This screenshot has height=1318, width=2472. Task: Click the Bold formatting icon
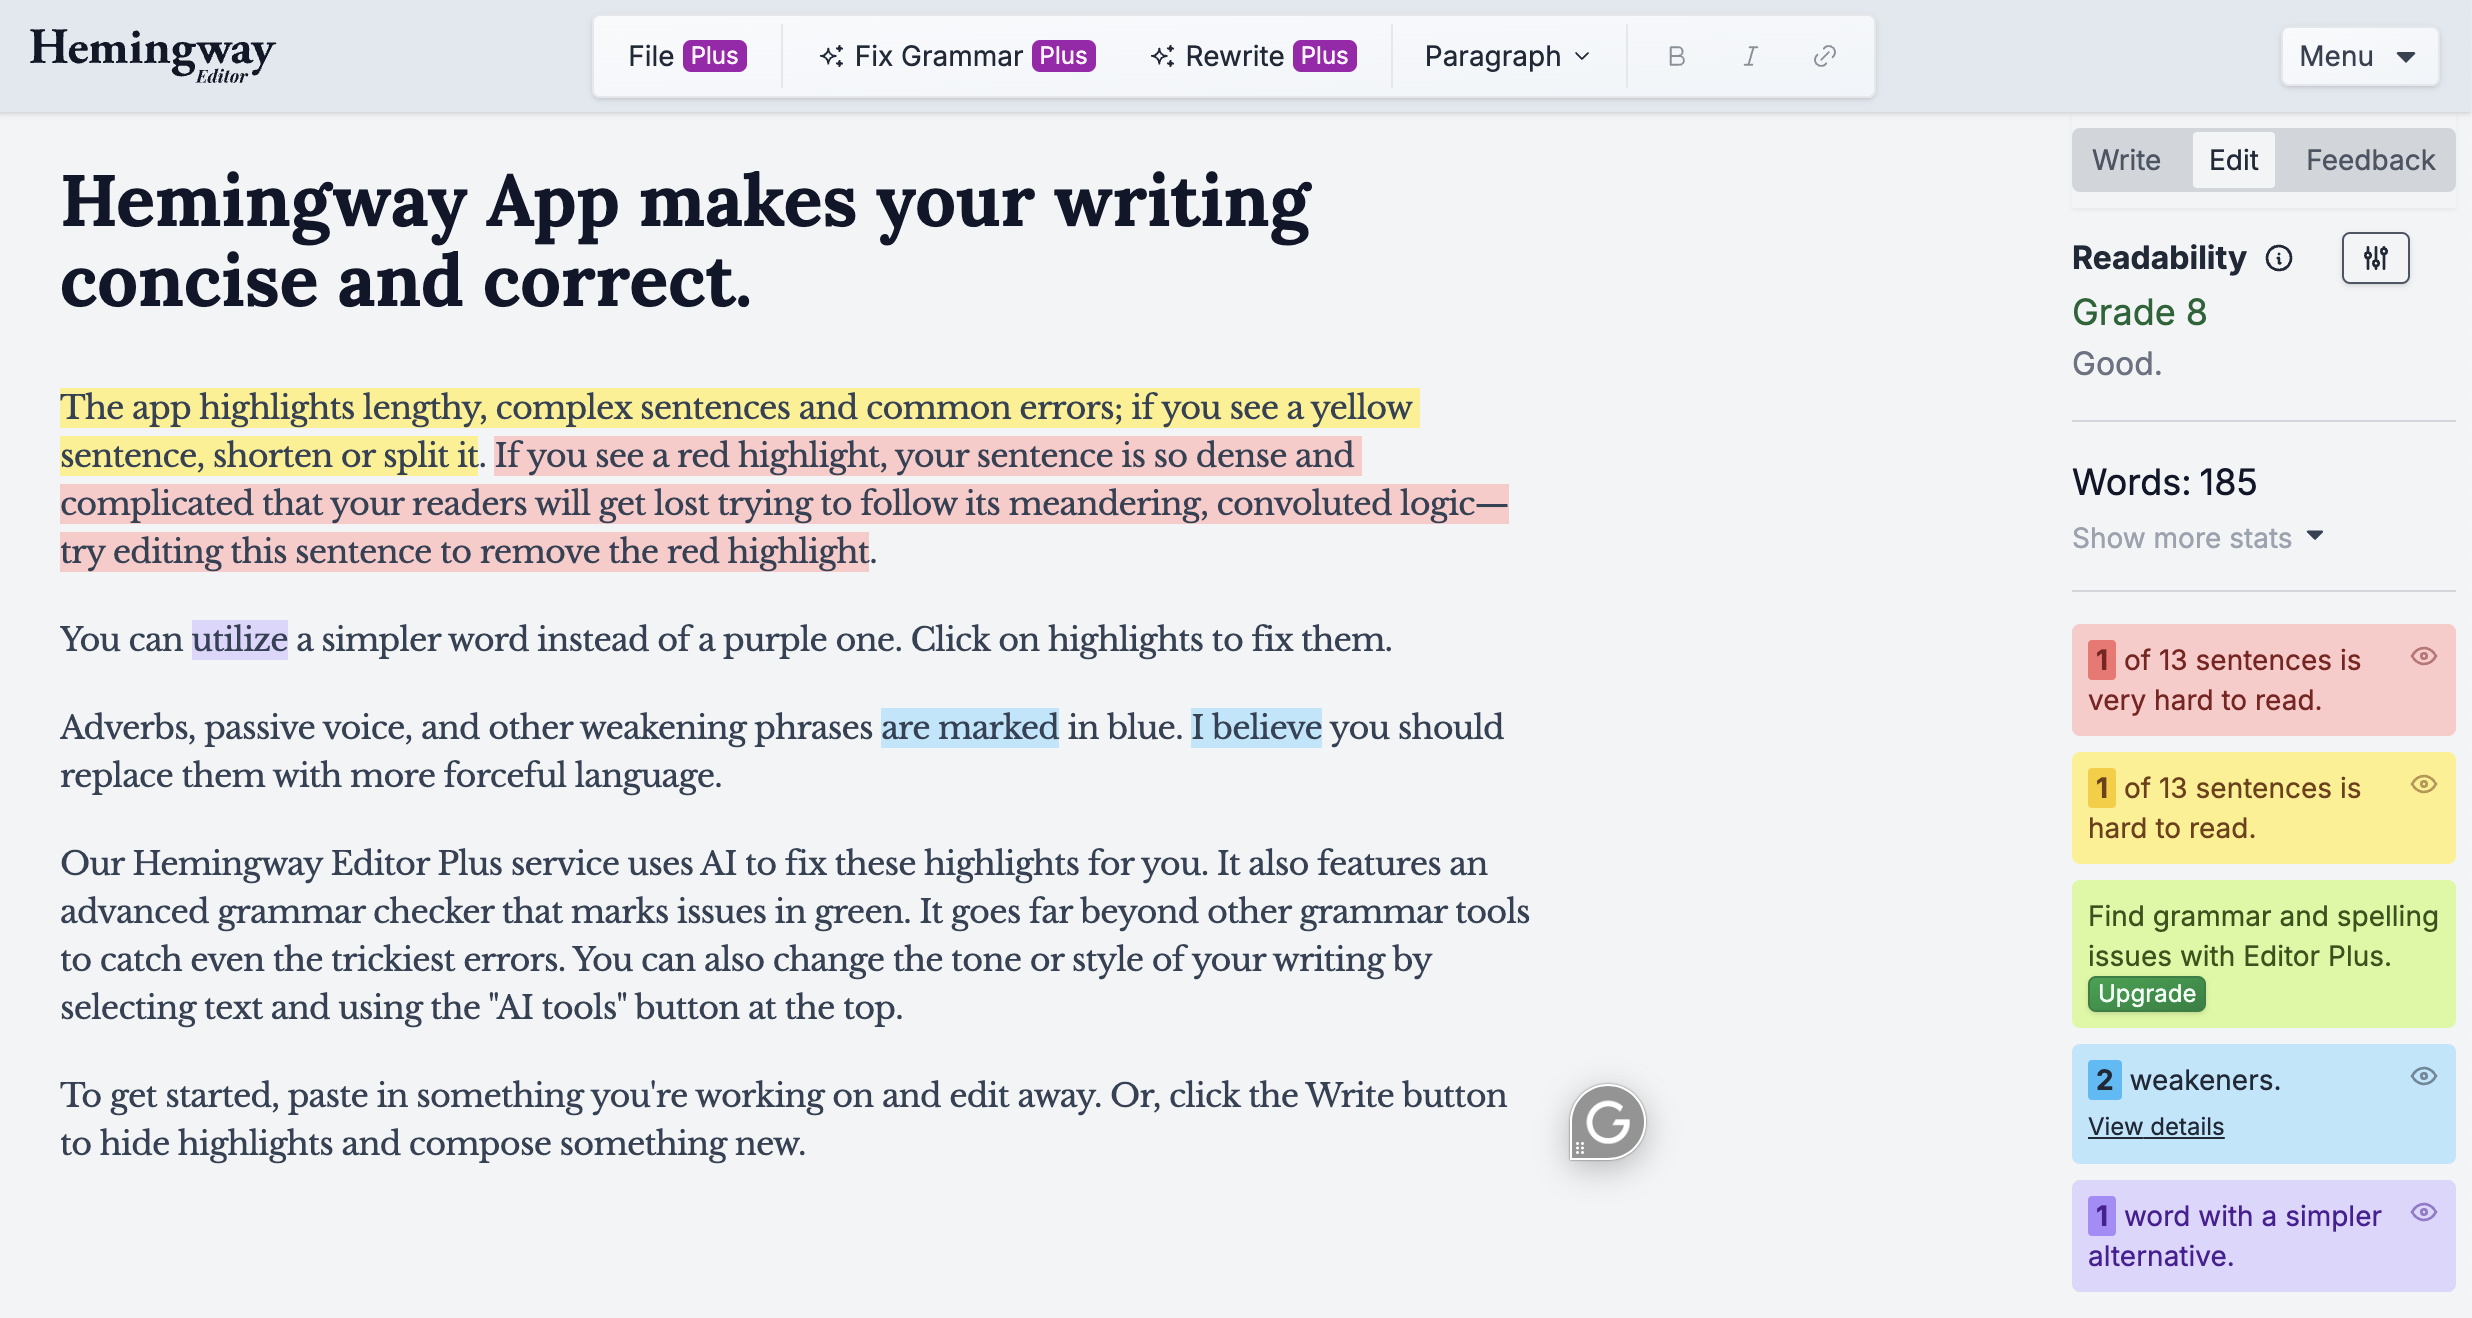[x=1674, y=56]
